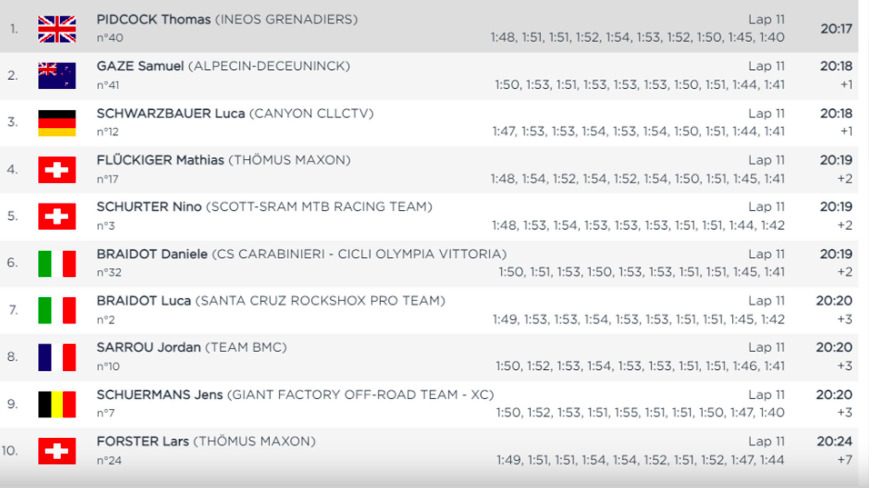This screenshot has height=488, width=869.
Task: Click the German flag beside SCHWARZBAUER Luca
Action: pos(57,123)
